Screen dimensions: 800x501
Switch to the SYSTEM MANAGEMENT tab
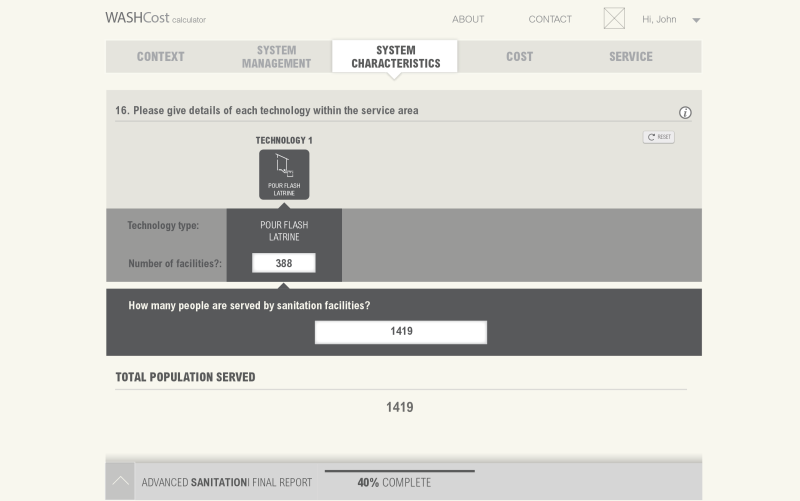coord(276,57)
